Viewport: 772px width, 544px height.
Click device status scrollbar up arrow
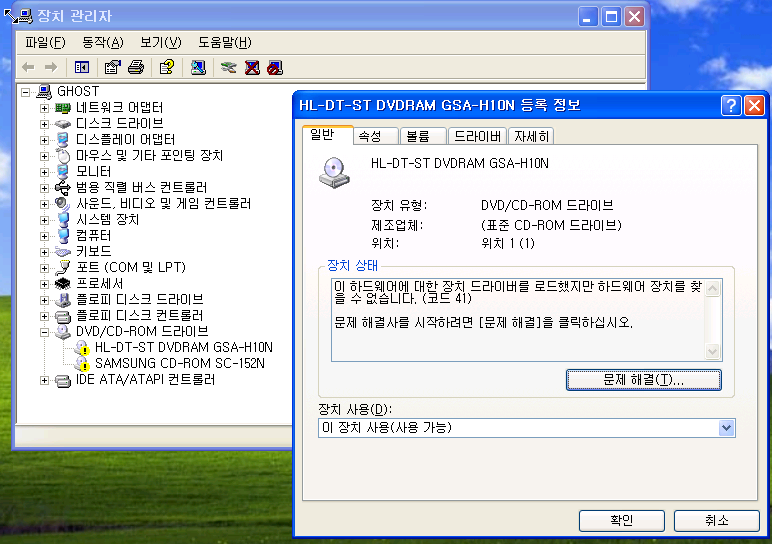tap(712, 288)
